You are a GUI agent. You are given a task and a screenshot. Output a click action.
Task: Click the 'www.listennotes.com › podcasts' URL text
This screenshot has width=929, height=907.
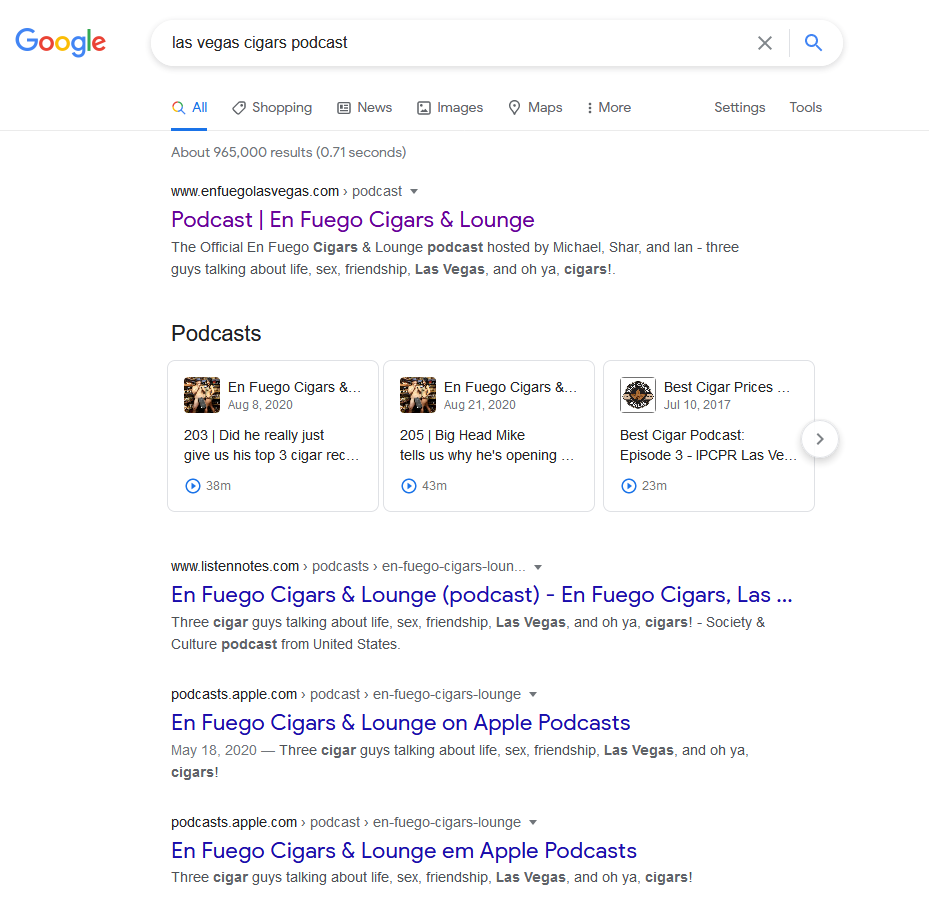(x=348, y=566)
